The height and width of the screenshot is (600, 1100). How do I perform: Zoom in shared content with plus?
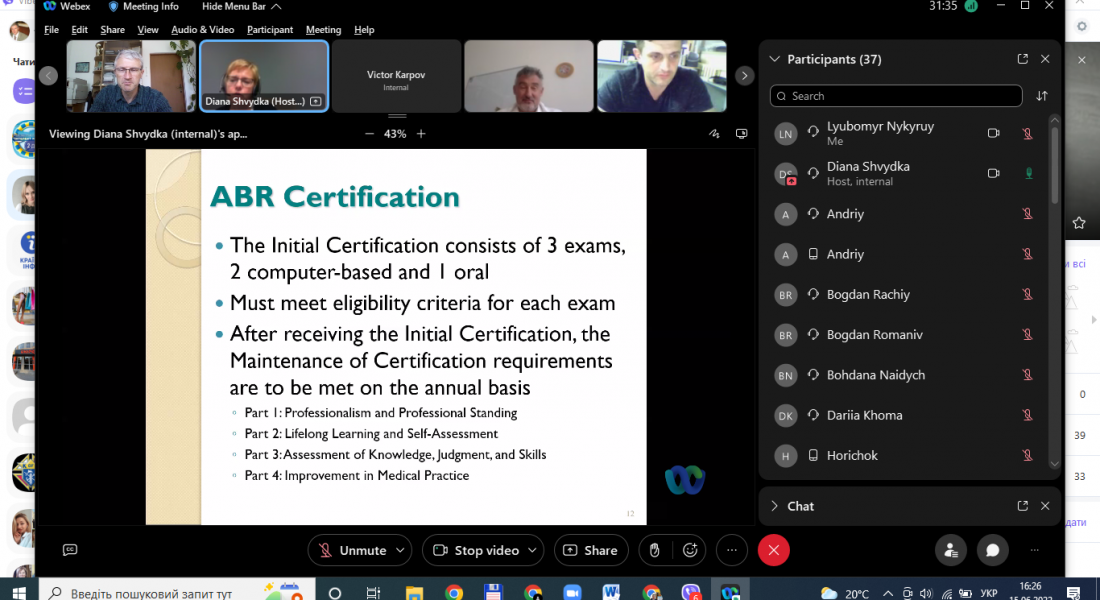421,133
